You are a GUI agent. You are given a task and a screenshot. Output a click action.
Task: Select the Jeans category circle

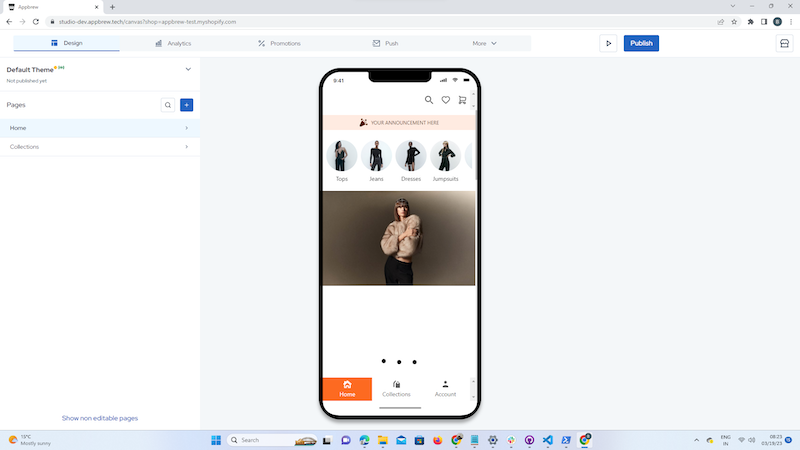tap(377, 156)
